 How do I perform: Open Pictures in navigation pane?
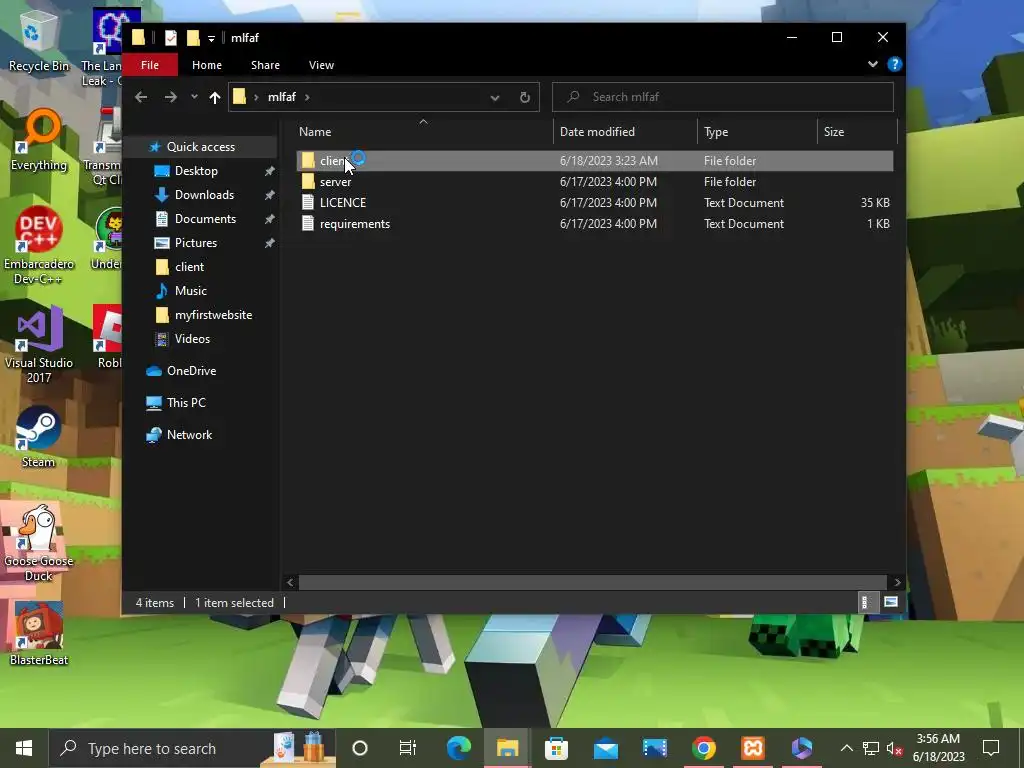[x=195, y=243]
